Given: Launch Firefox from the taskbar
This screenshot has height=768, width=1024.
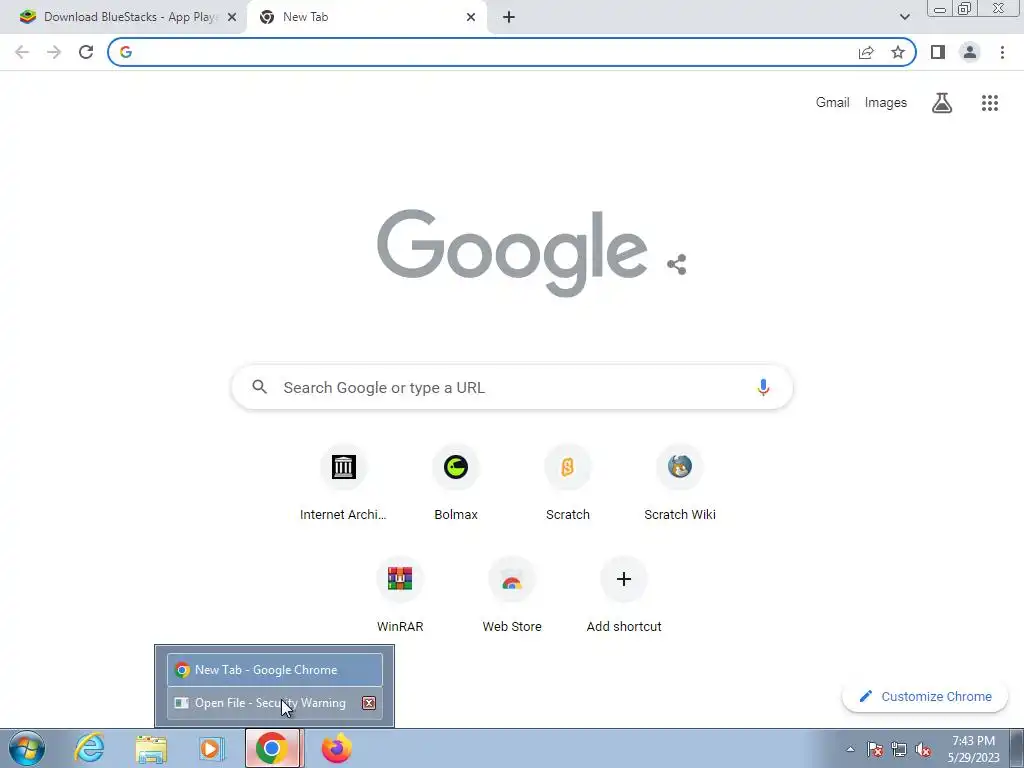Looking at the screenshot, I should pyautogui.click(x=336, y=748).
